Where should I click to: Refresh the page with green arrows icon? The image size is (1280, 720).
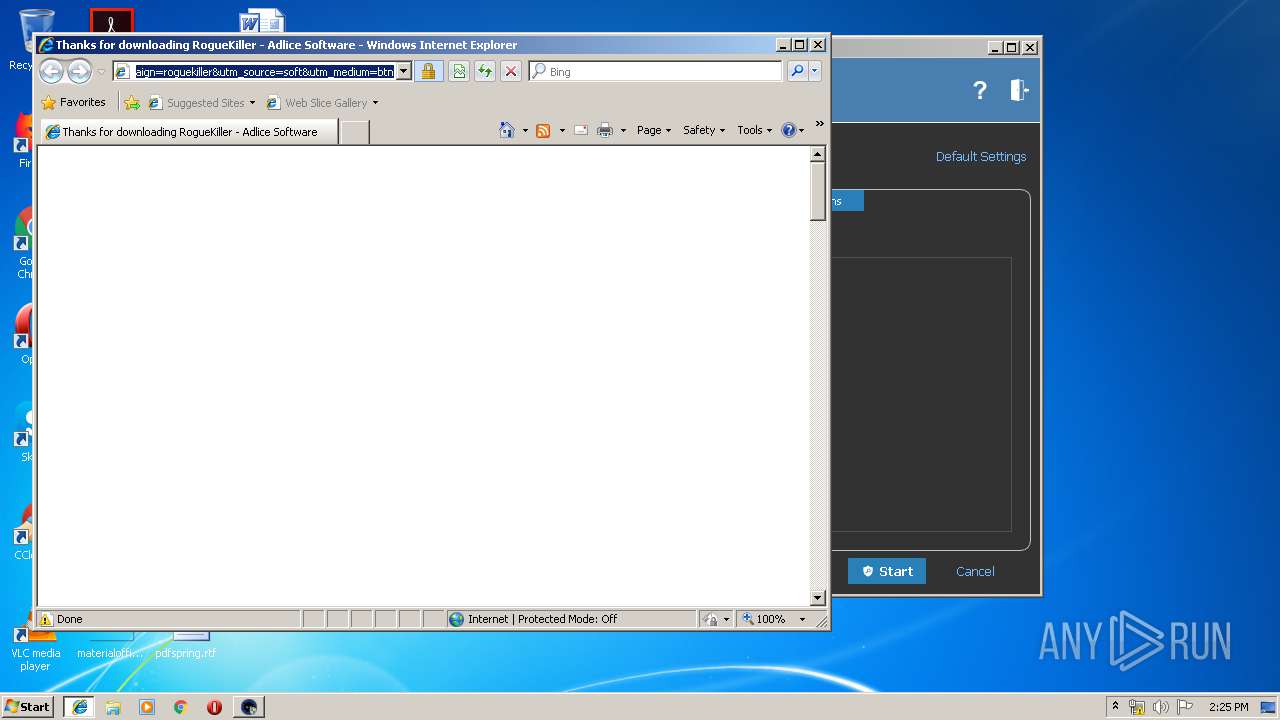pos(484,71)
